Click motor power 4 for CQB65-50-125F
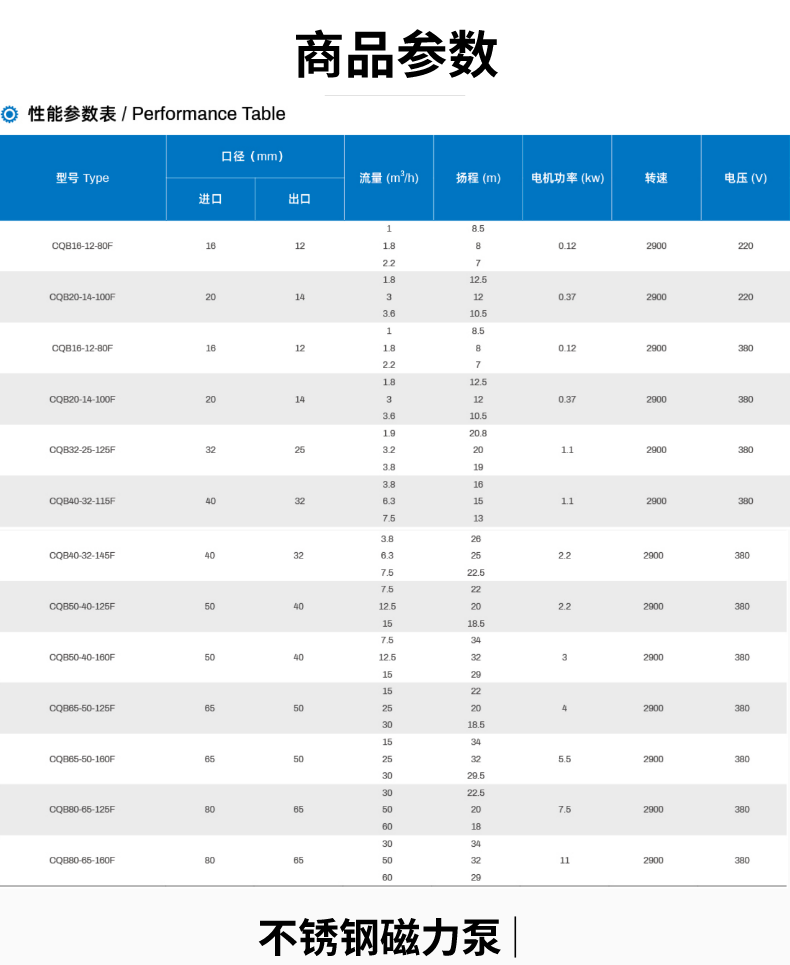Viewport: 790px width, 965px height. [564, 708]
